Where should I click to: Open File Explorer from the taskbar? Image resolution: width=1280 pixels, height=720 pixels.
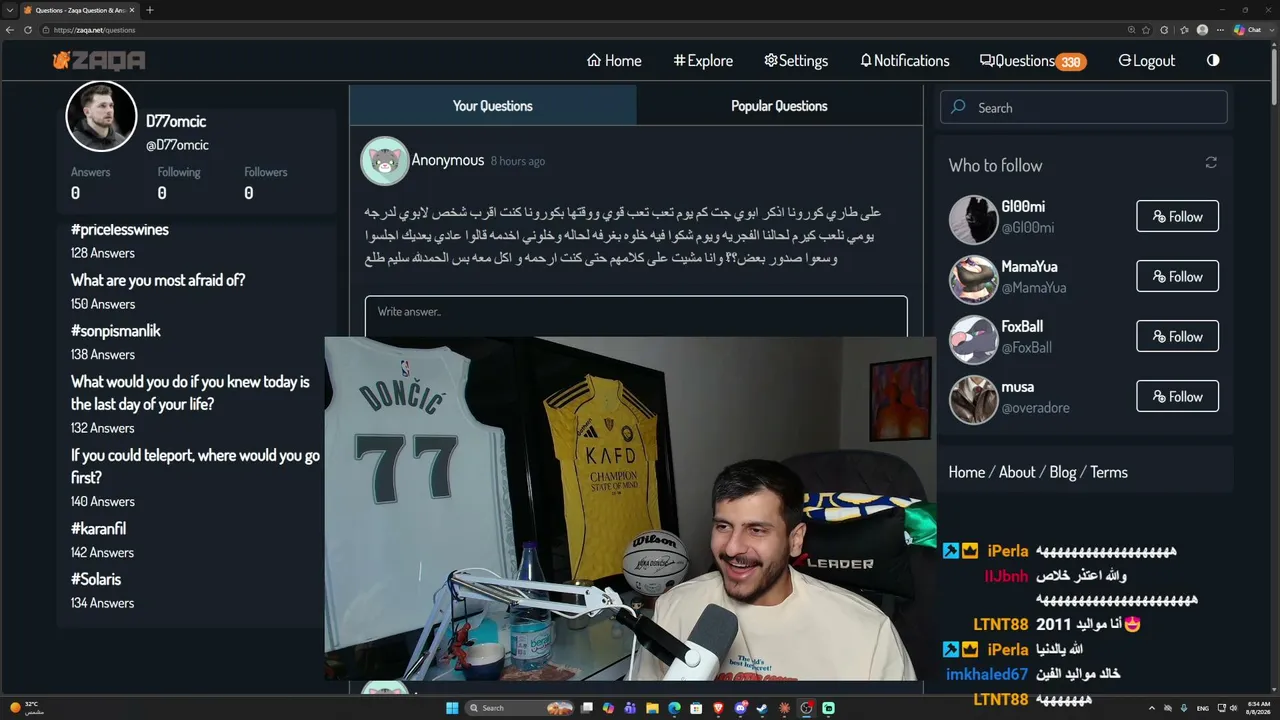pos(652,708)
